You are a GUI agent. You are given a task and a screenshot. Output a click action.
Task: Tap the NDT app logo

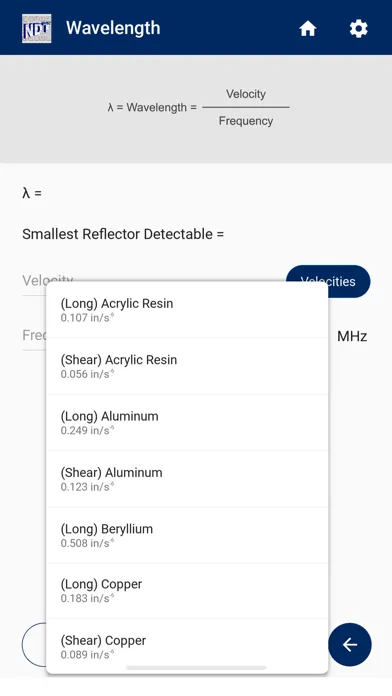(36, 28)
